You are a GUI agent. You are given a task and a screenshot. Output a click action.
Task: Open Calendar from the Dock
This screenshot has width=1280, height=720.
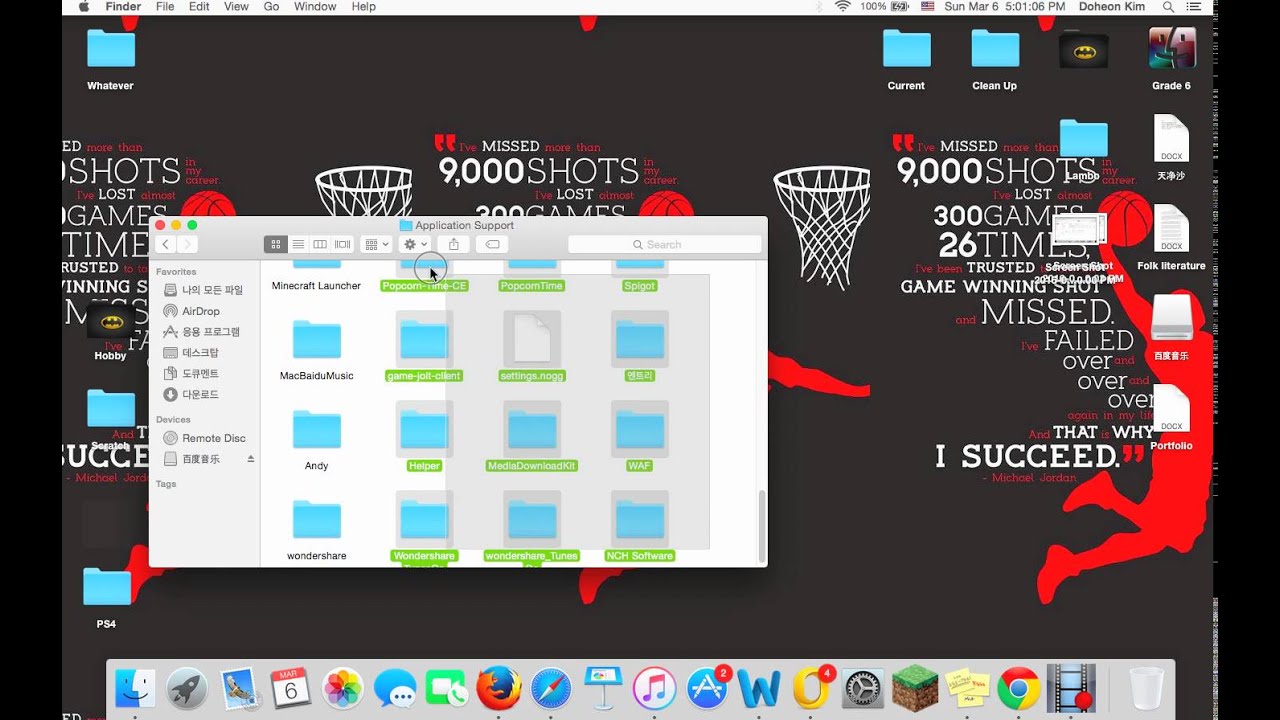point(291,688)
